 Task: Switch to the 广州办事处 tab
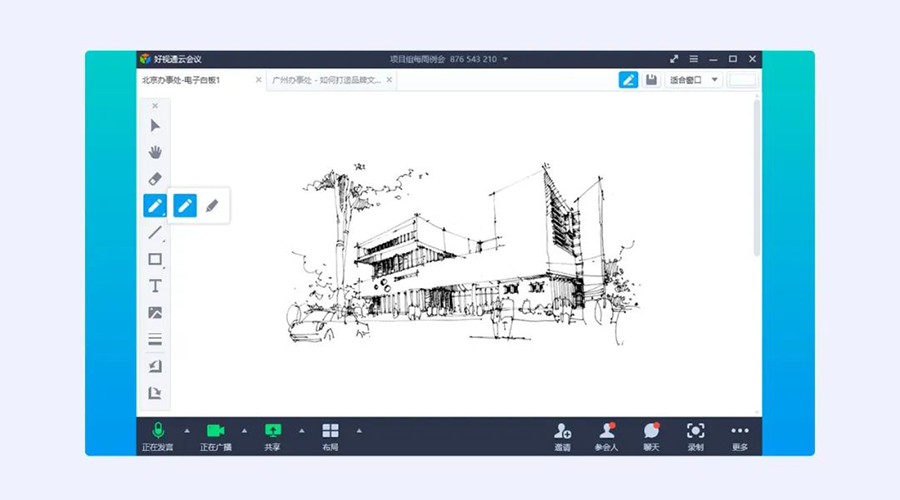pyautogui.click(x=326, y=80)
